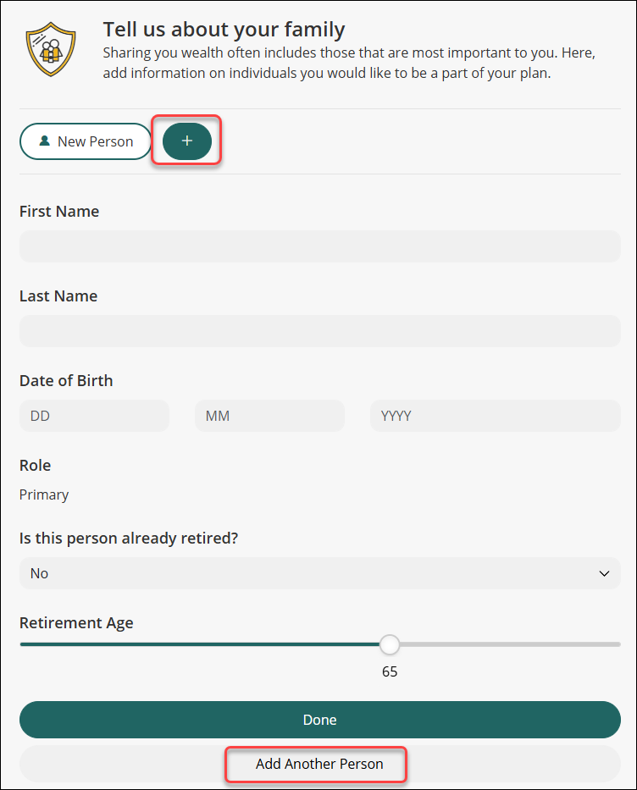
Task: Open the already retired dropdown showing No
Action: pos(320,573)
